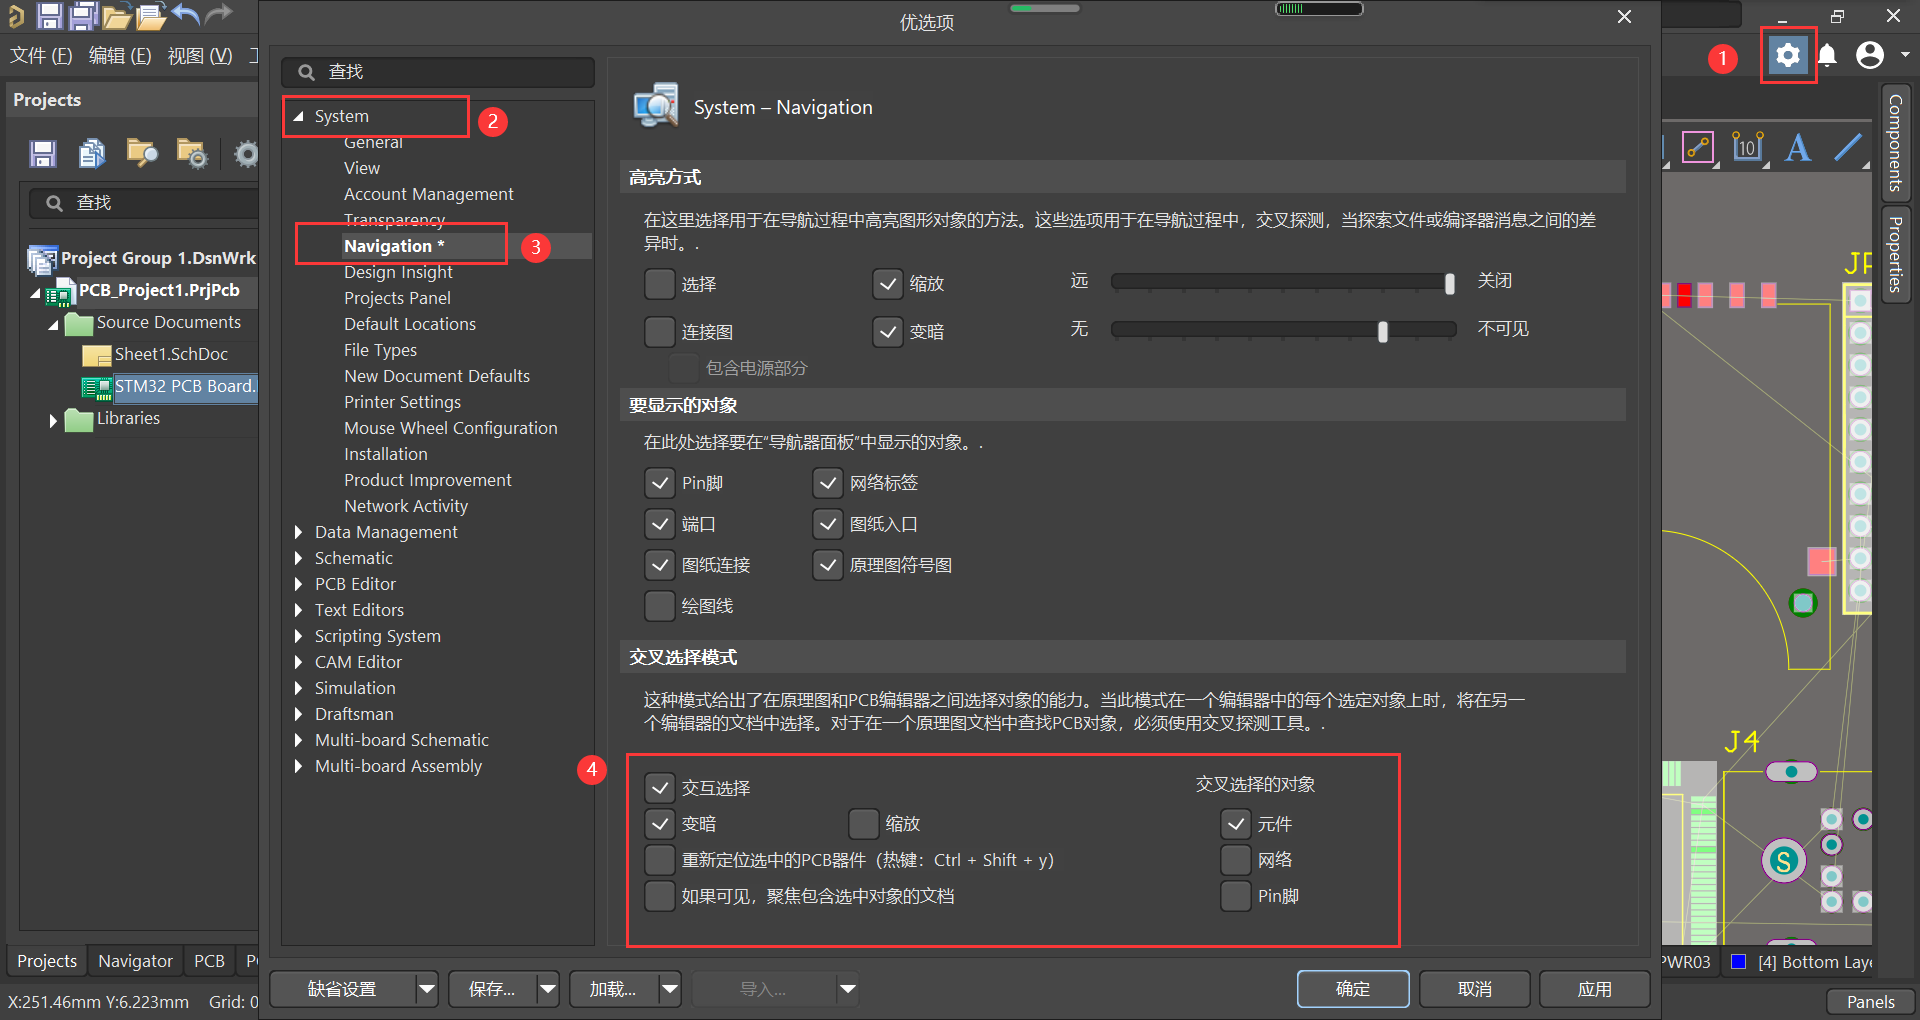Select the text placement 'A' tool
This screenshot has width=1920, height=1020.
pyautogui.click(x=1798, y=147)
